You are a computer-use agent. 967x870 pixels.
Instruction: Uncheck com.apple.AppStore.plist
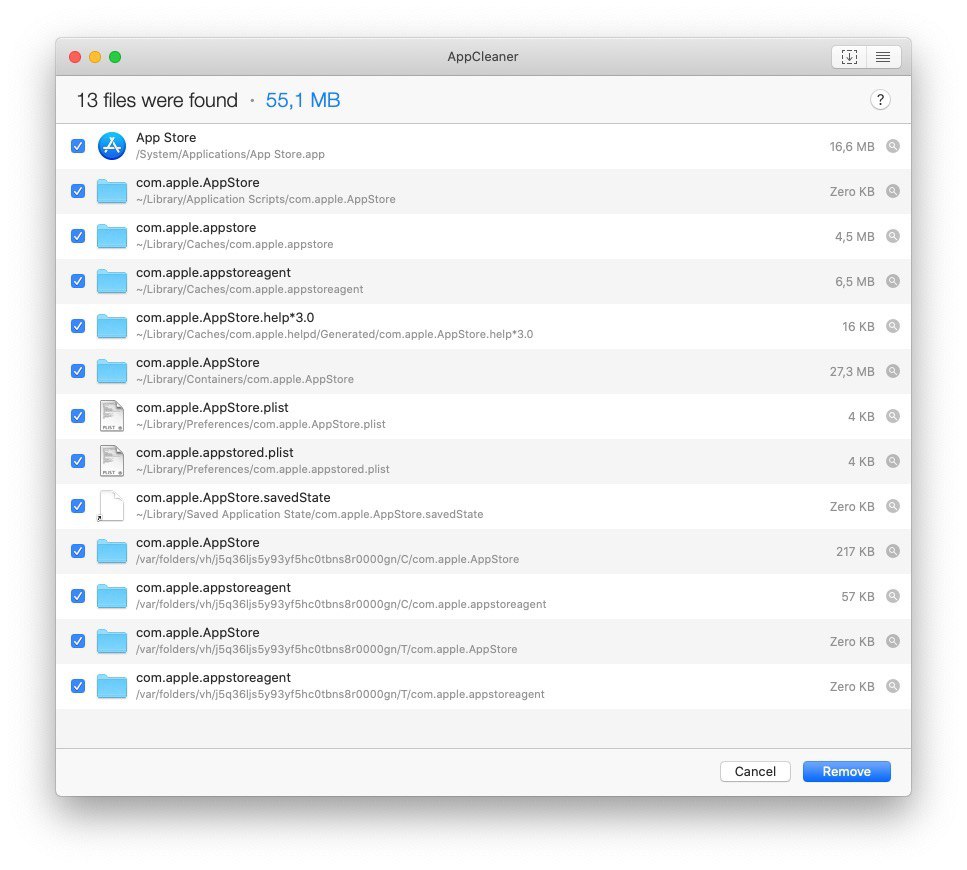(78, 416)
